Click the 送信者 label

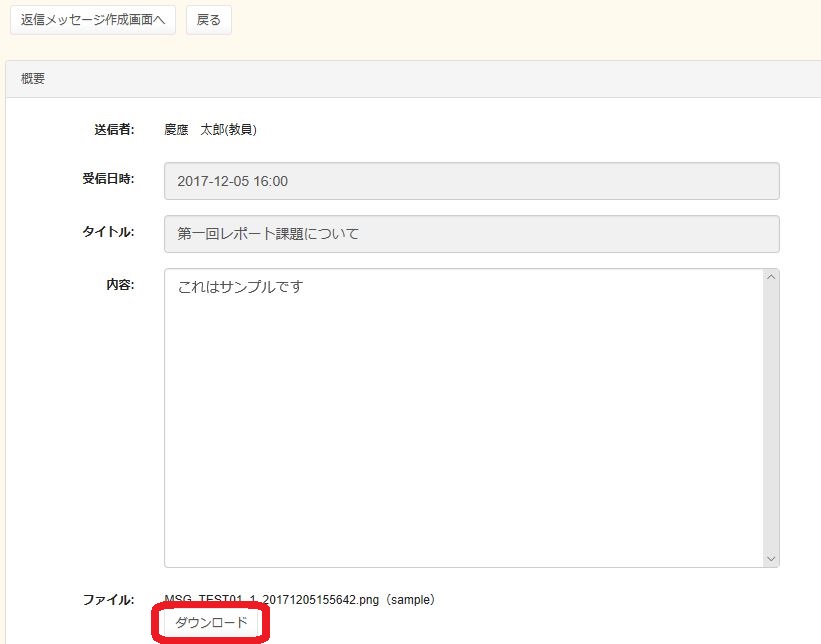(x=114, y=129)
